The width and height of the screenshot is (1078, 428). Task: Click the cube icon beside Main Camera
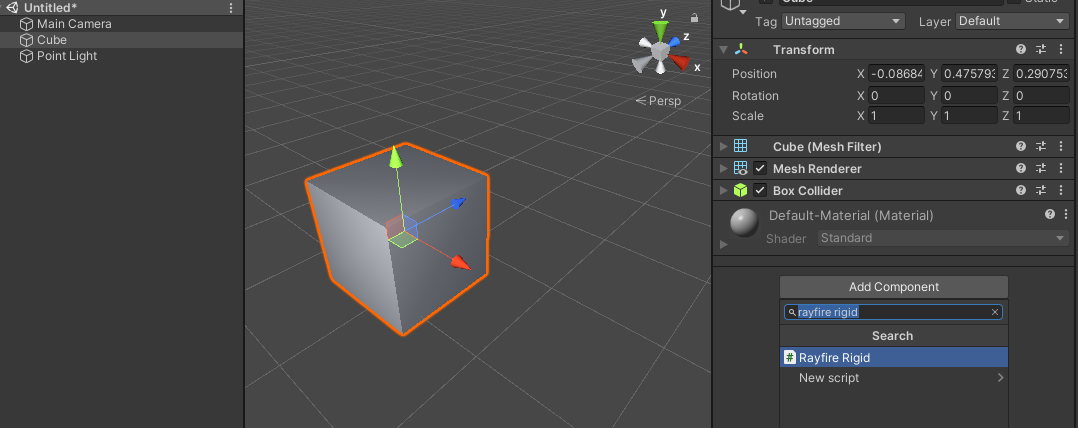click(x=27, y=24)
